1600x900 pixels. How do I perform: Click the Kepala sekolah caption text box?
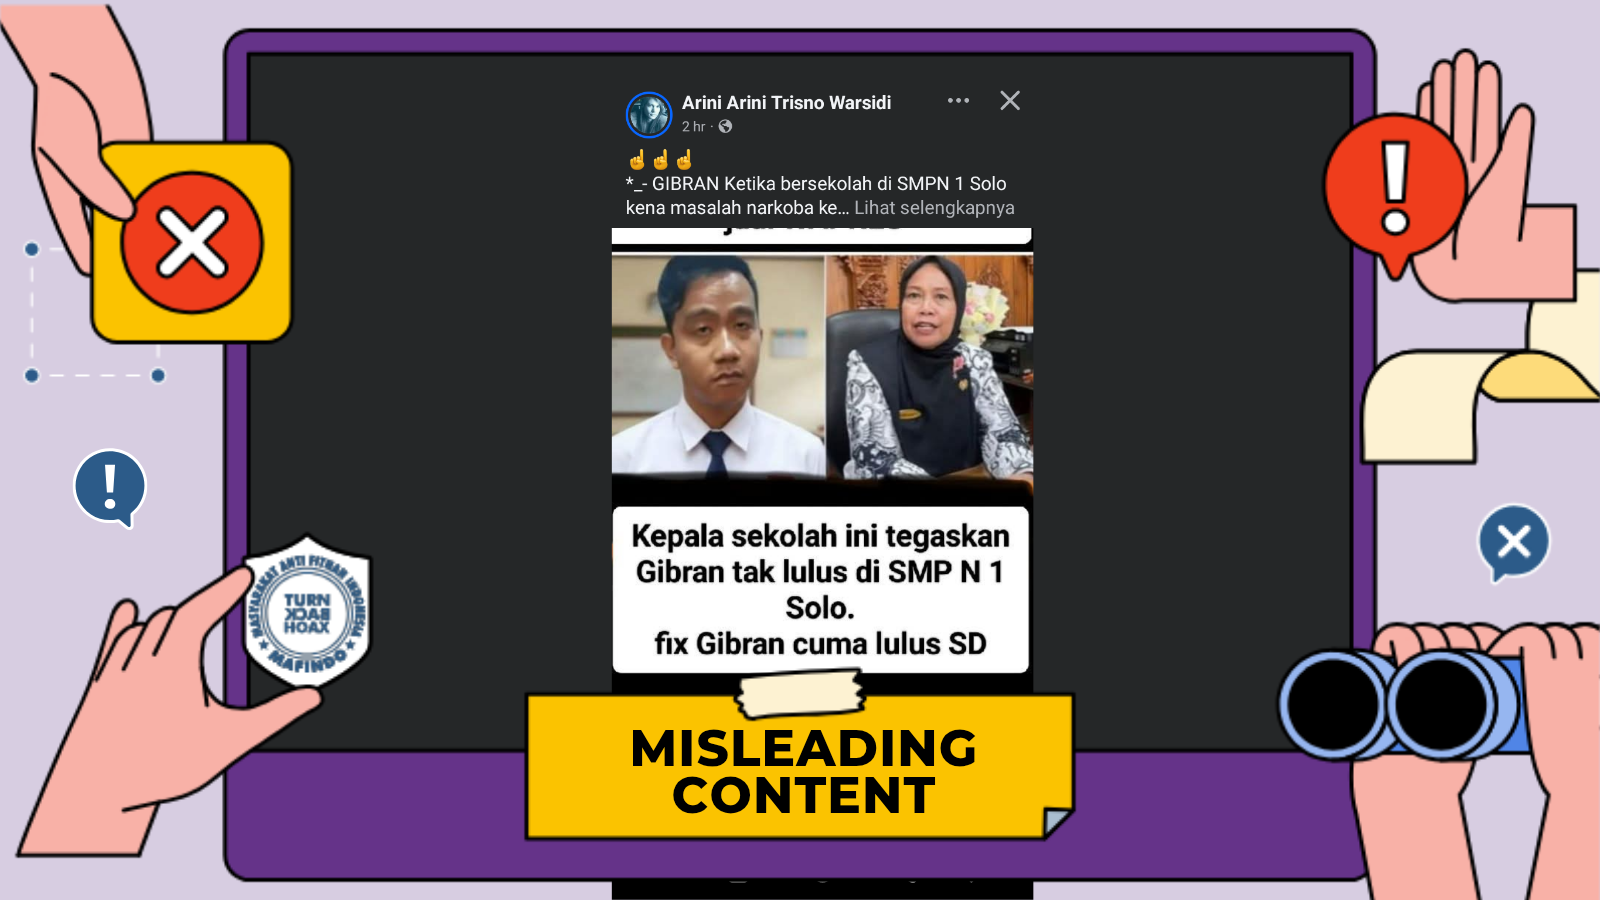(x=820, y=590)
